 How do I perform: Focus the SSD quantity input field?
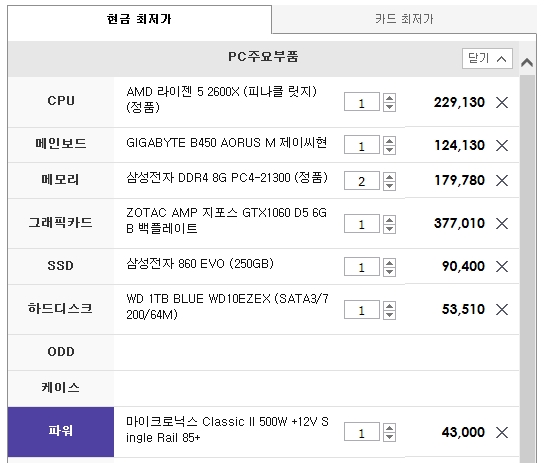[362, 267]
